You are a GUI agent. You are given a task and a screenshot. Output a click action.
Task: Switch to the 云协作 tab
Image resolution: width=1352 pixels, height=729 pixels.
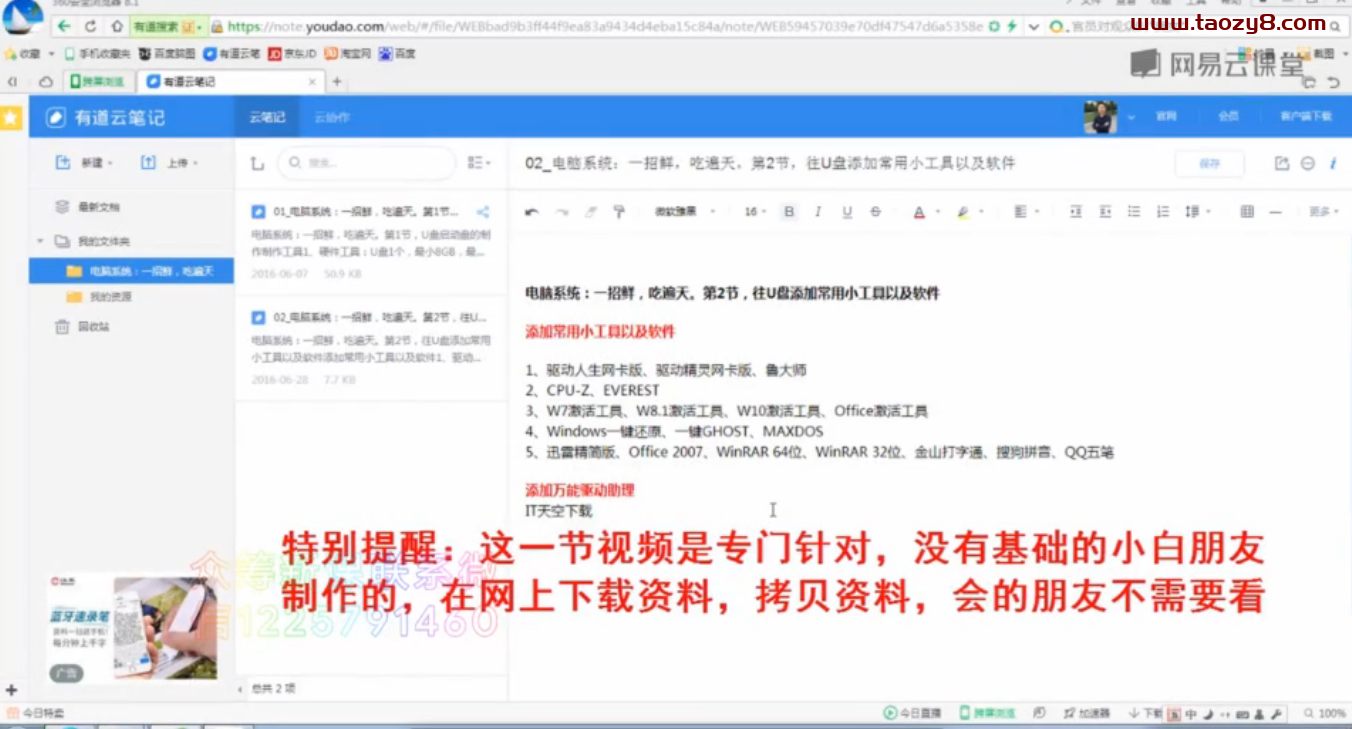332,117
